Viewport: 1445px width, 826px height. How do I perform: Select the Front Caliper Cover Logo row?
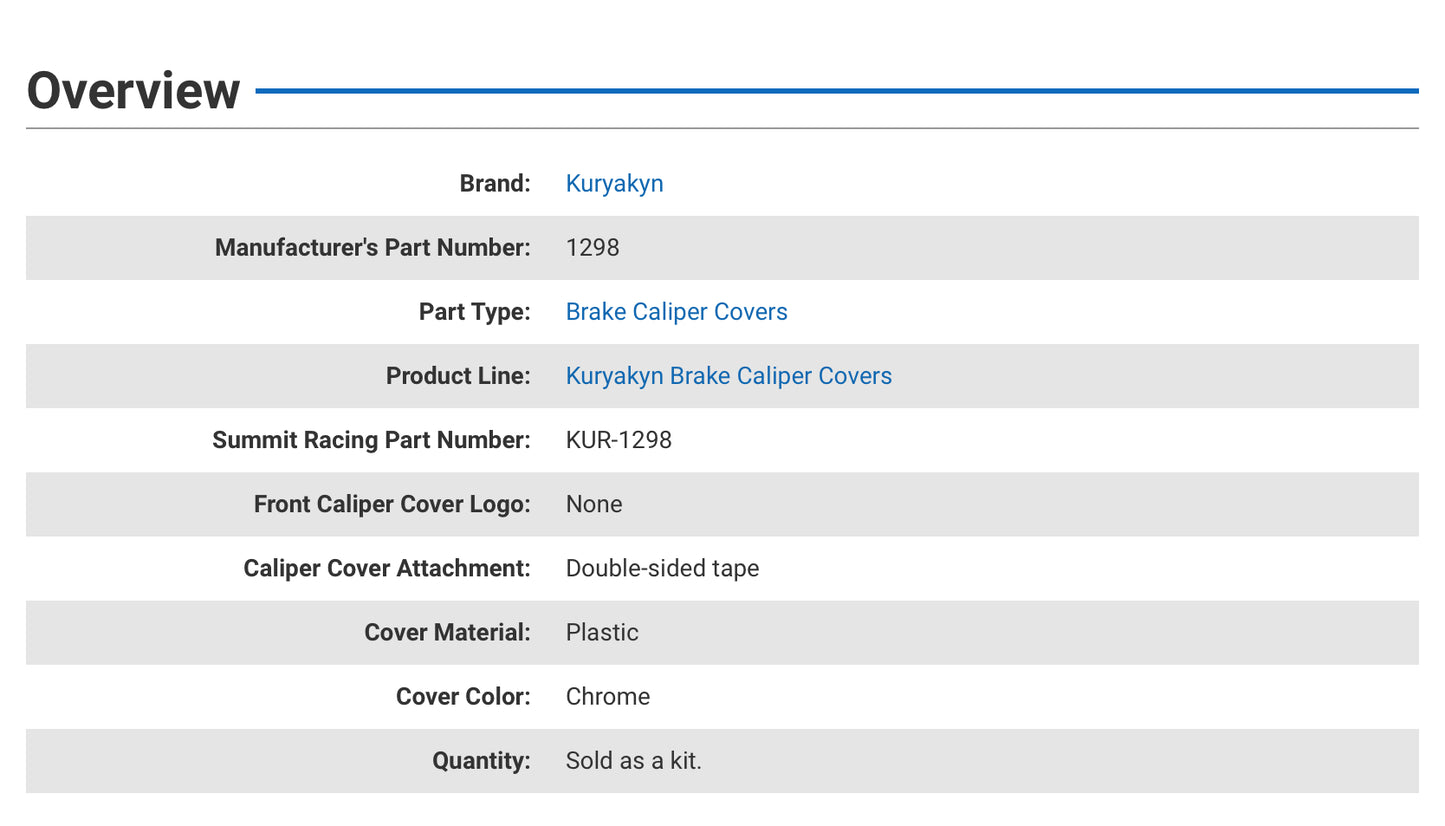(392, 504)
